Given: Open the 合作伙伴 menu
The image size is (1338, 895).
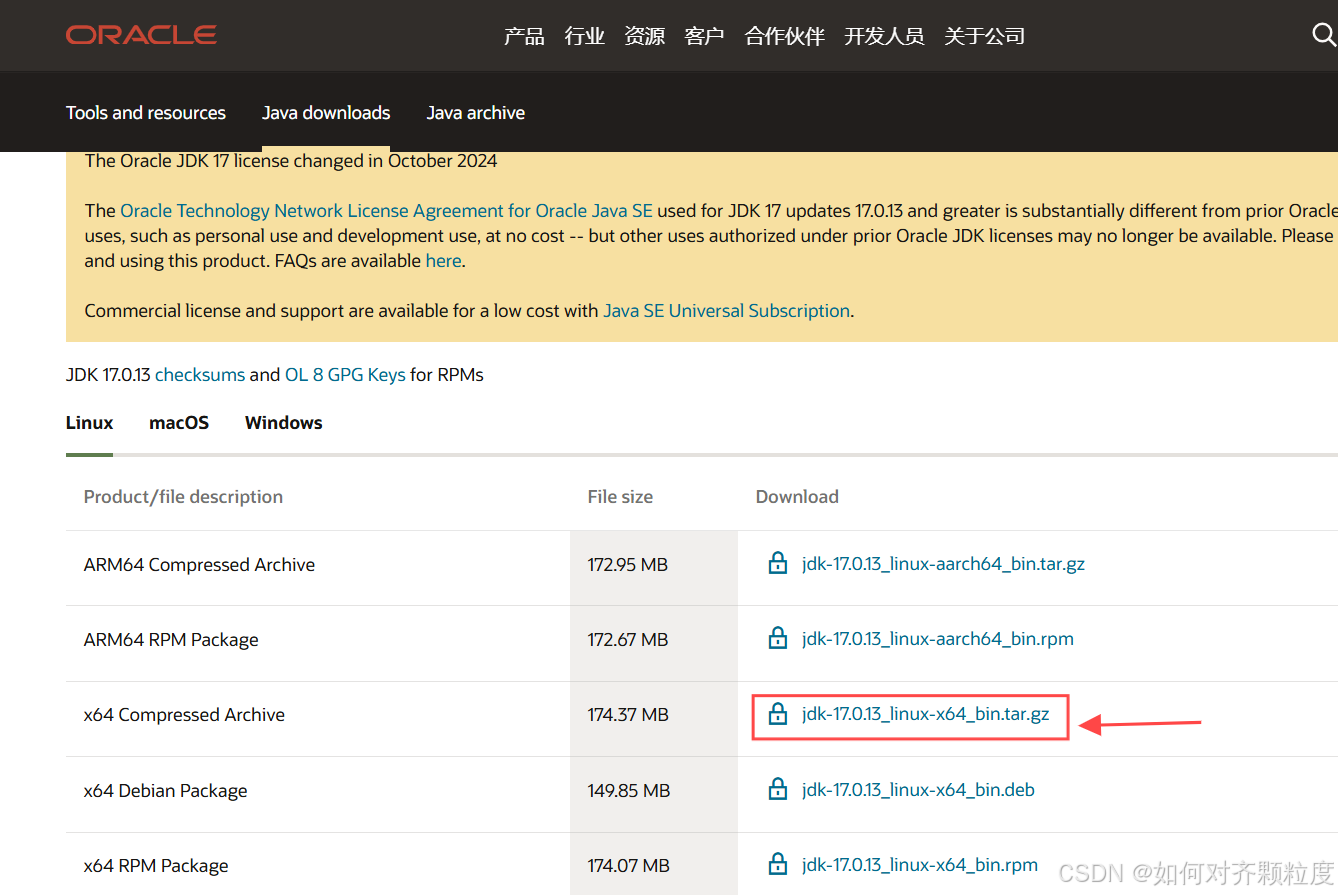Looking at the screenshot, I should tap(784, 36).
